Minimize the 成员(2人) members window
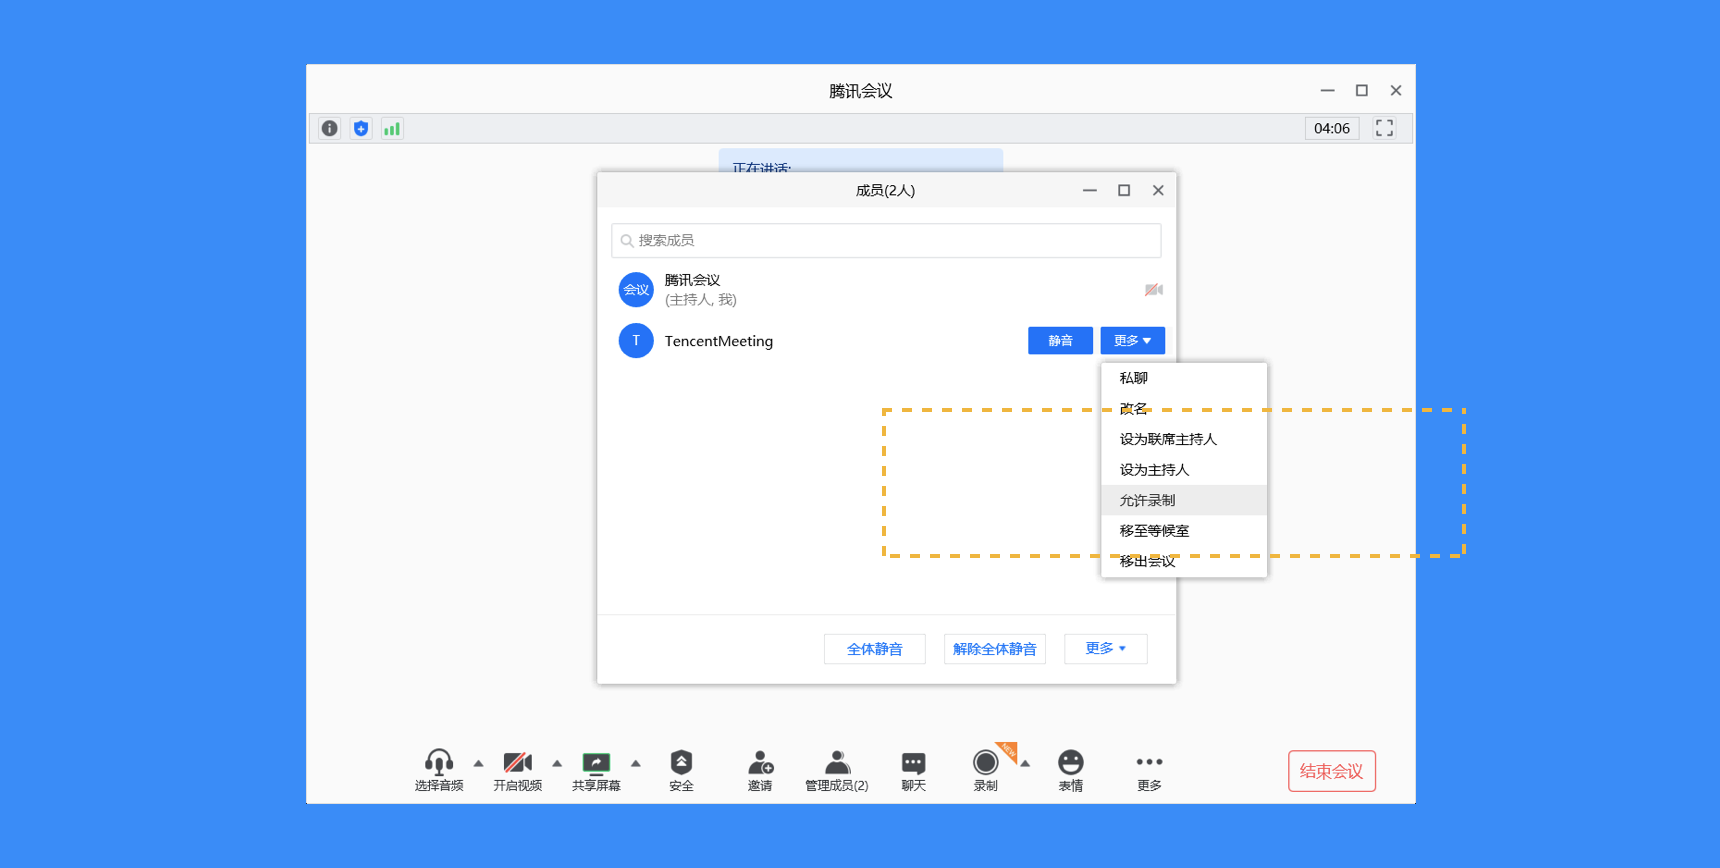 tap(1090, 190)
